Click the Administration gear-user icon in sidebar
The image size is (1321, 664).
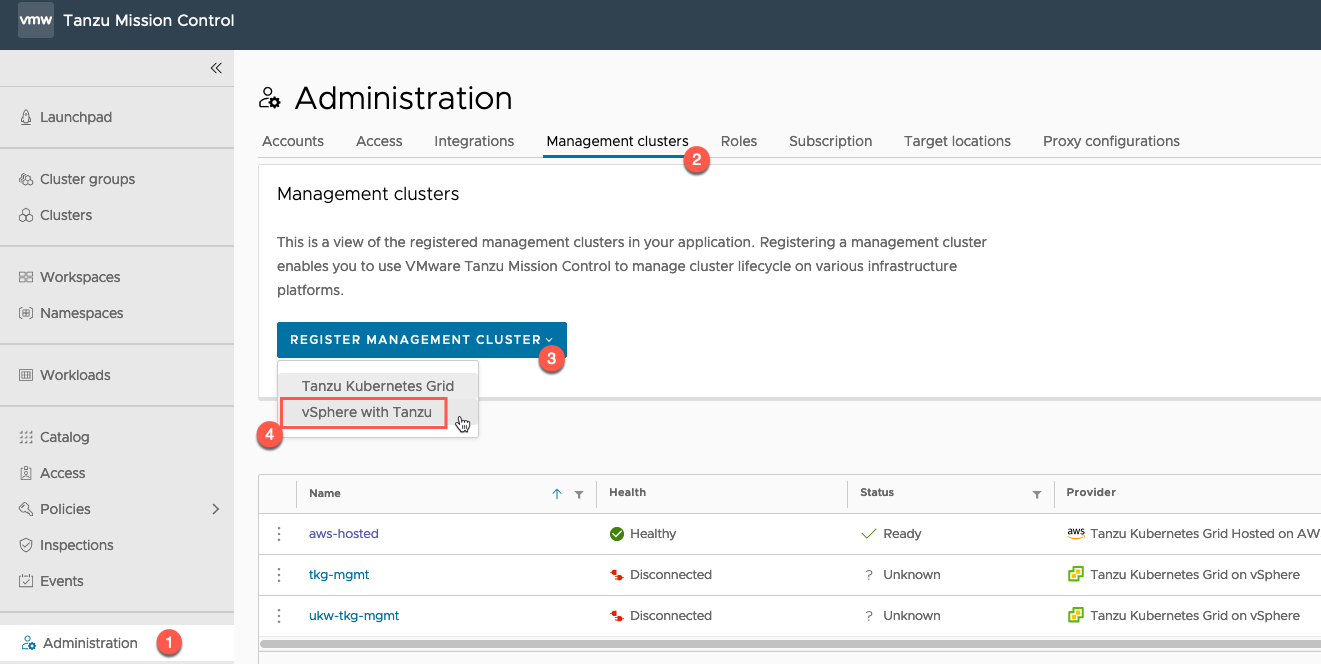pos(29,643)
